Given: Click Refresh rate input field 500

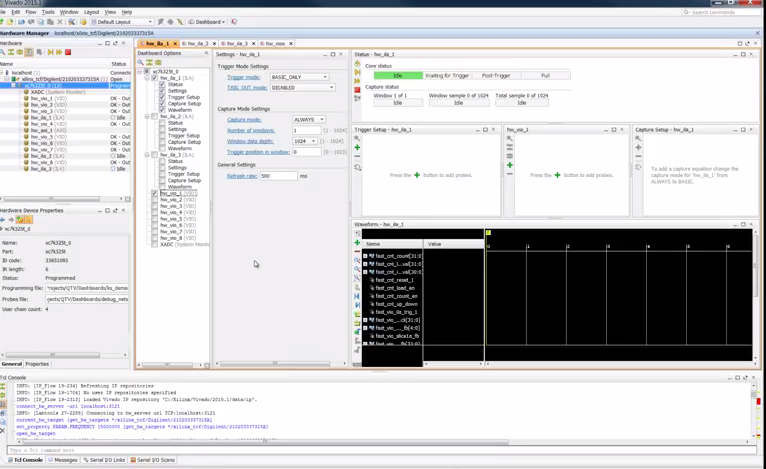Looking at the screenshot, I should point(278,176).
